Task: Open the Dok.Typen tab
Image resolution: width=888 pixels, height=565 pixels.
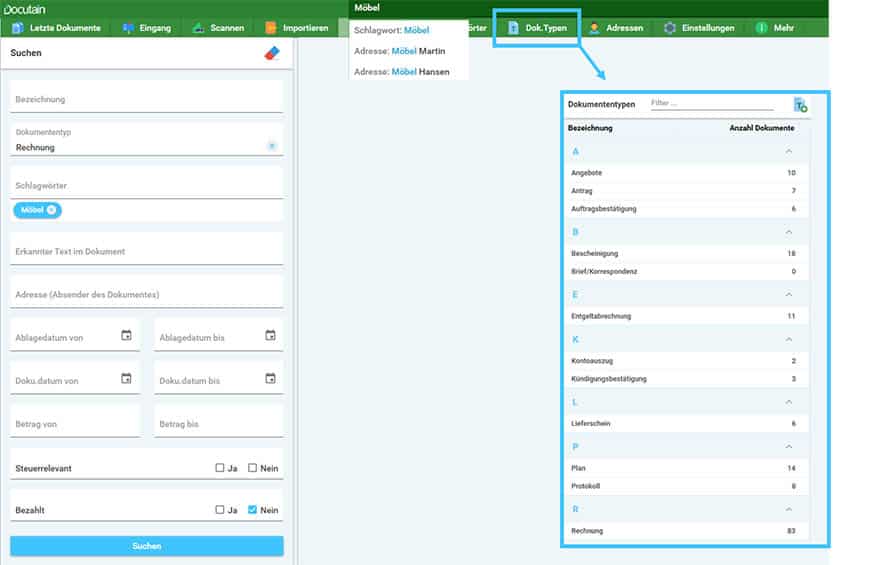Action: (x=537, y=28)
